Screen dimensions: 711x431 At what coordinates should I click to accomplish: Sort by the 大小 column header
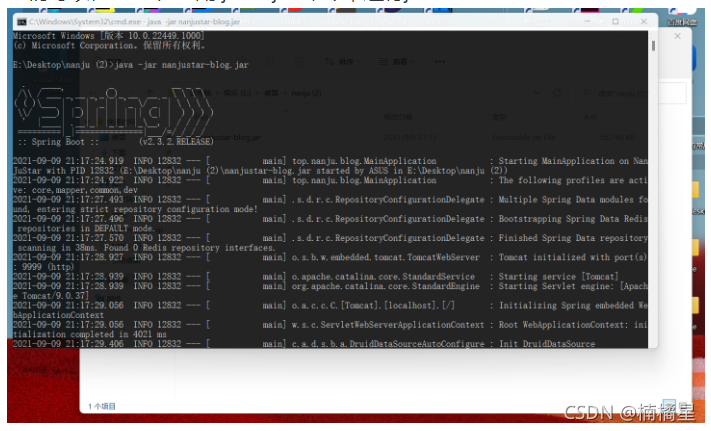click(589, 117)
